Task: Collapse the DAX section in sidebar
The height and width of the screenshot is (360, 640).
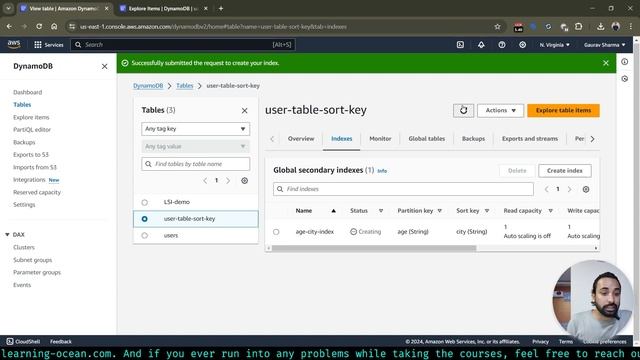Action: coord(7,235)
